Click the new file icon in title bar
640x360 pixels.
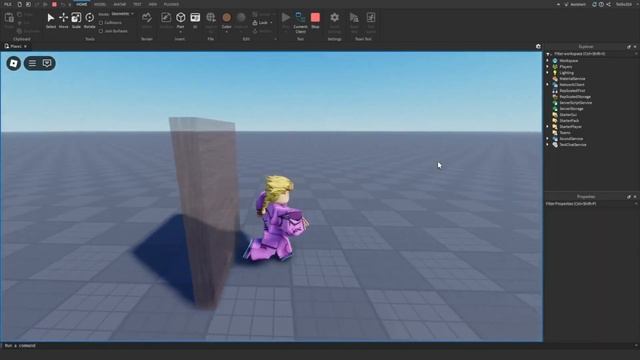click(x=19, y=4)
